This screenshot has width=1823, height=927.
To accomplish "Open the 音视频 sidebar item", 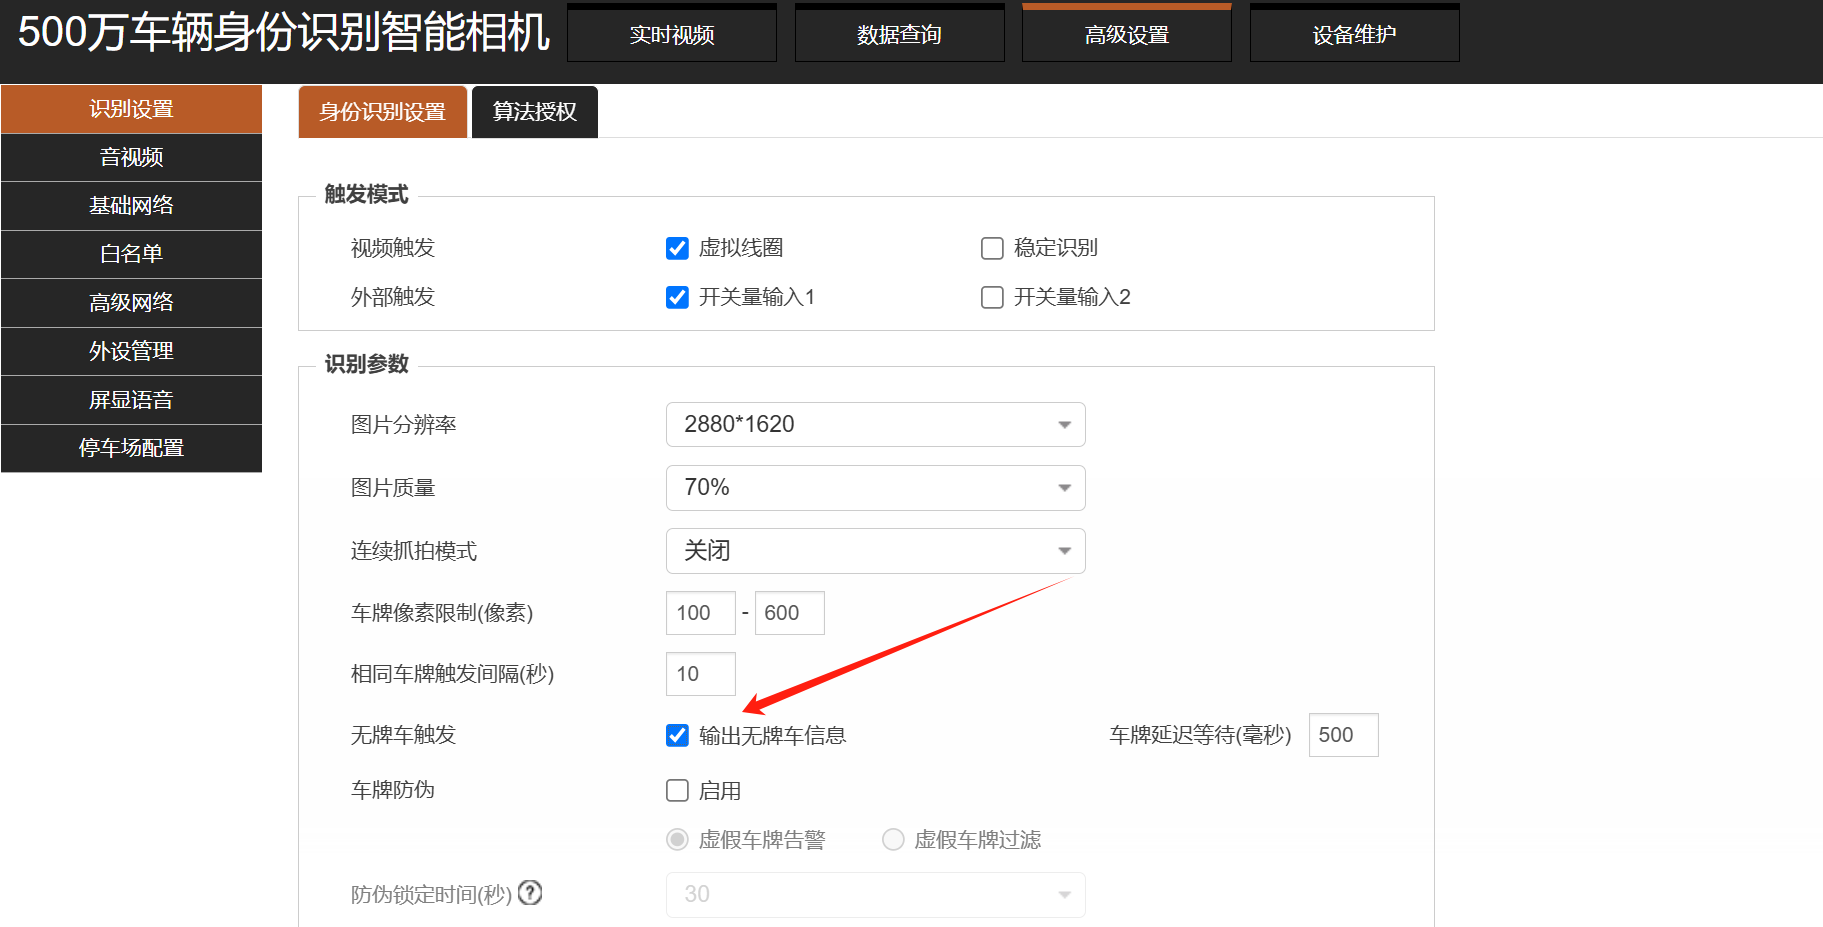I will coord(131,157).
